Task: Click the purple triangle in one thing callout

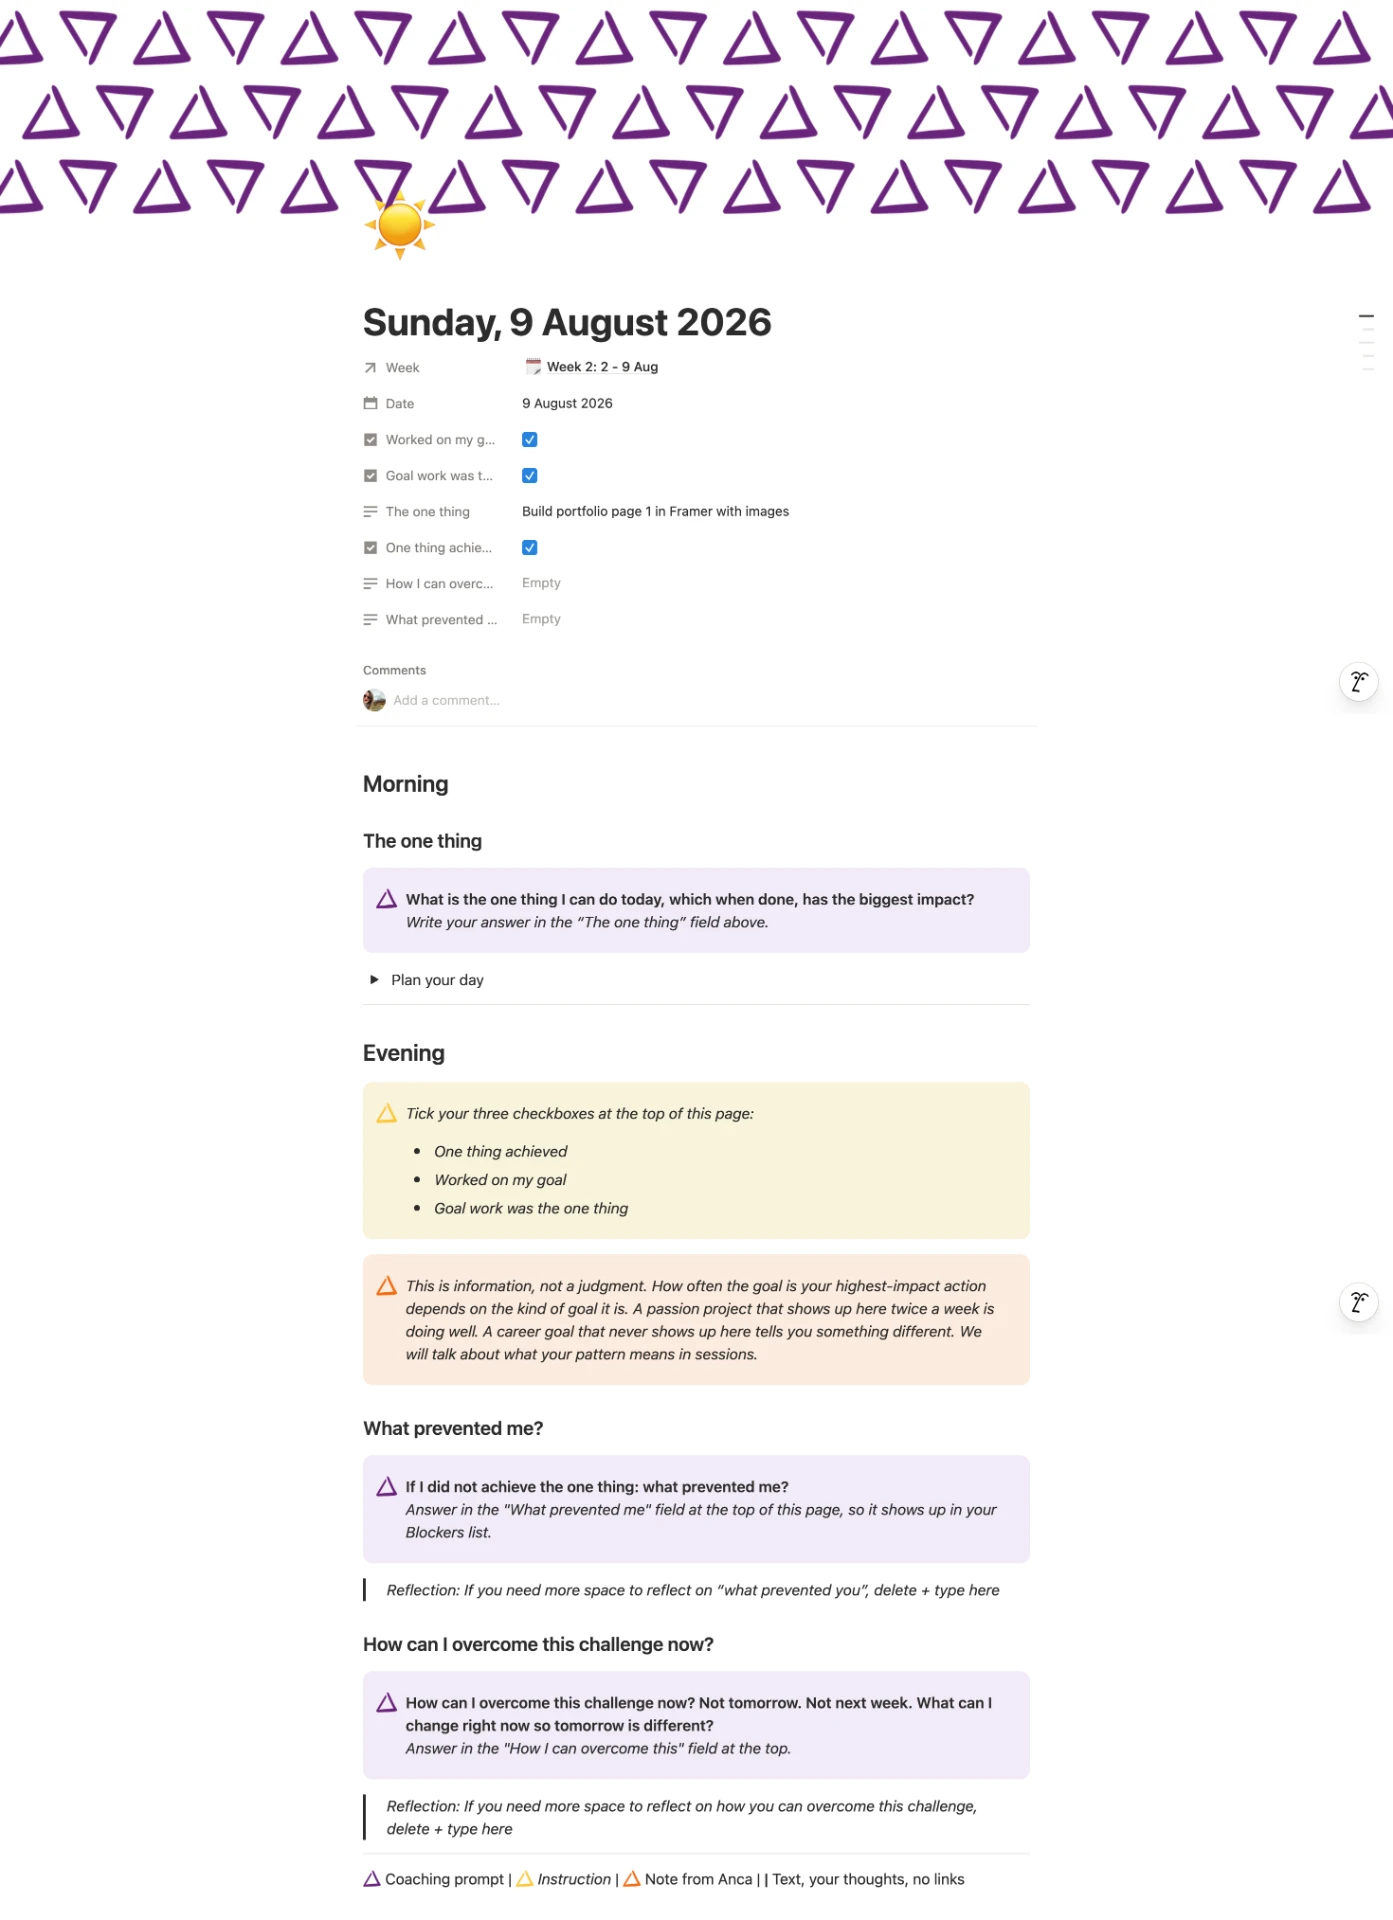Action: pos(386,899)
